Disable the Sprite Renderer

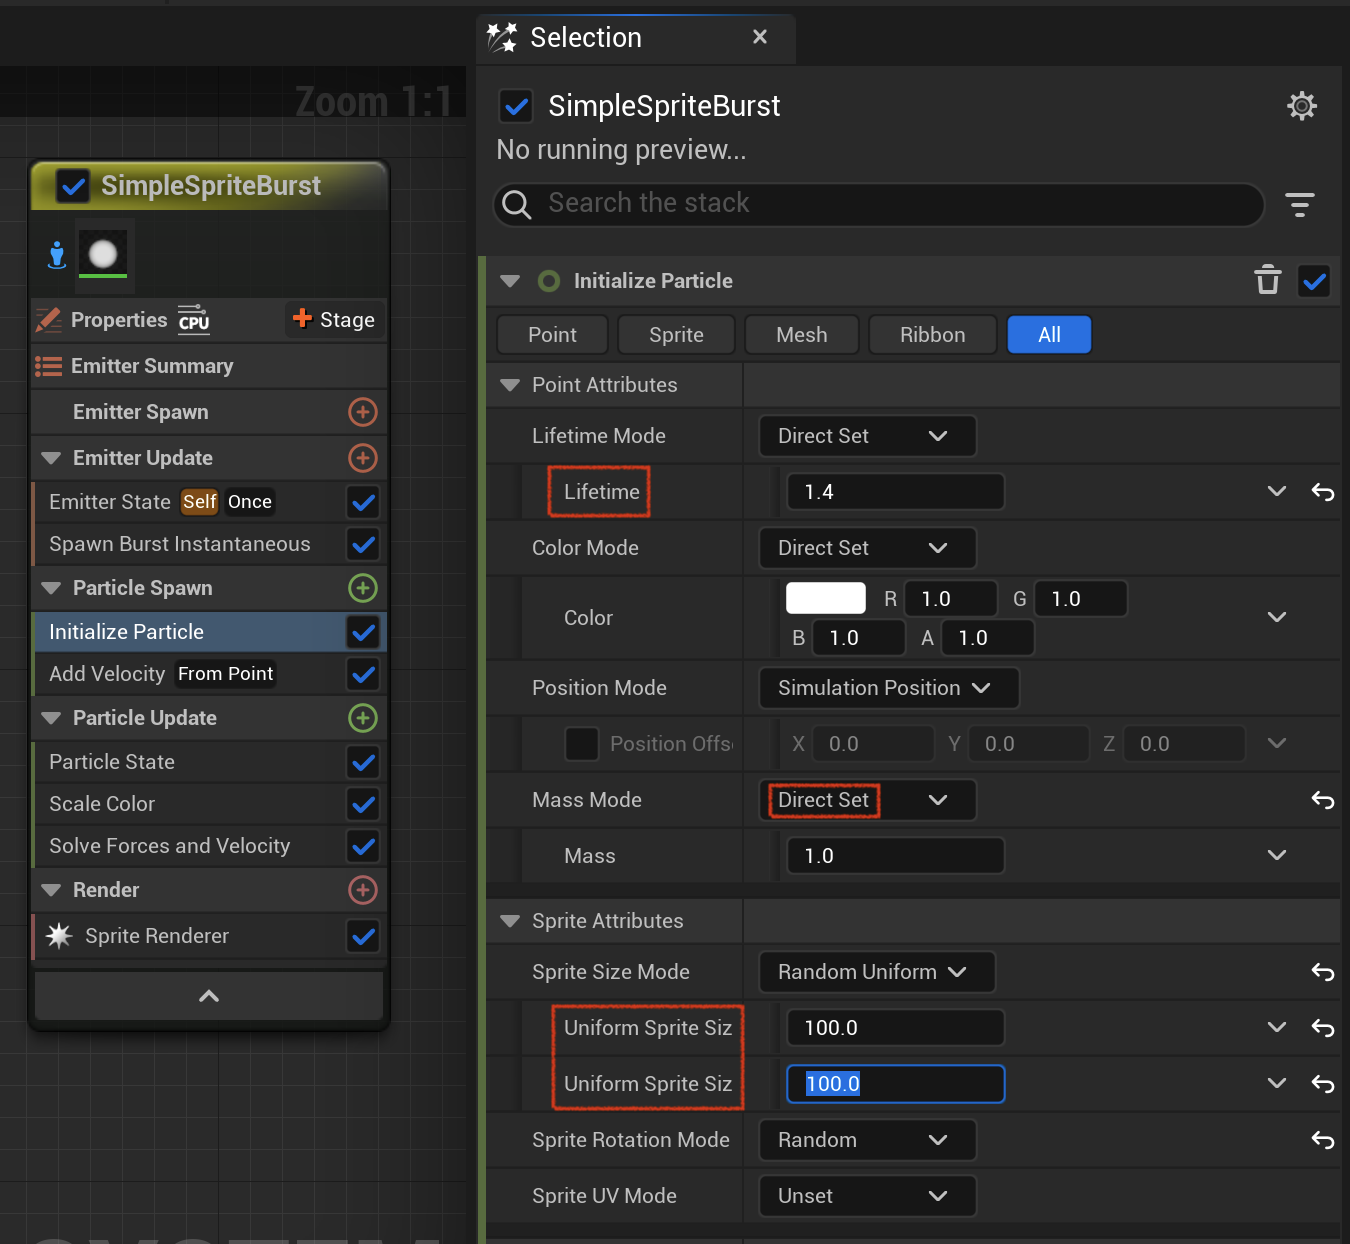pyautogui.click(x=363, y=935)
